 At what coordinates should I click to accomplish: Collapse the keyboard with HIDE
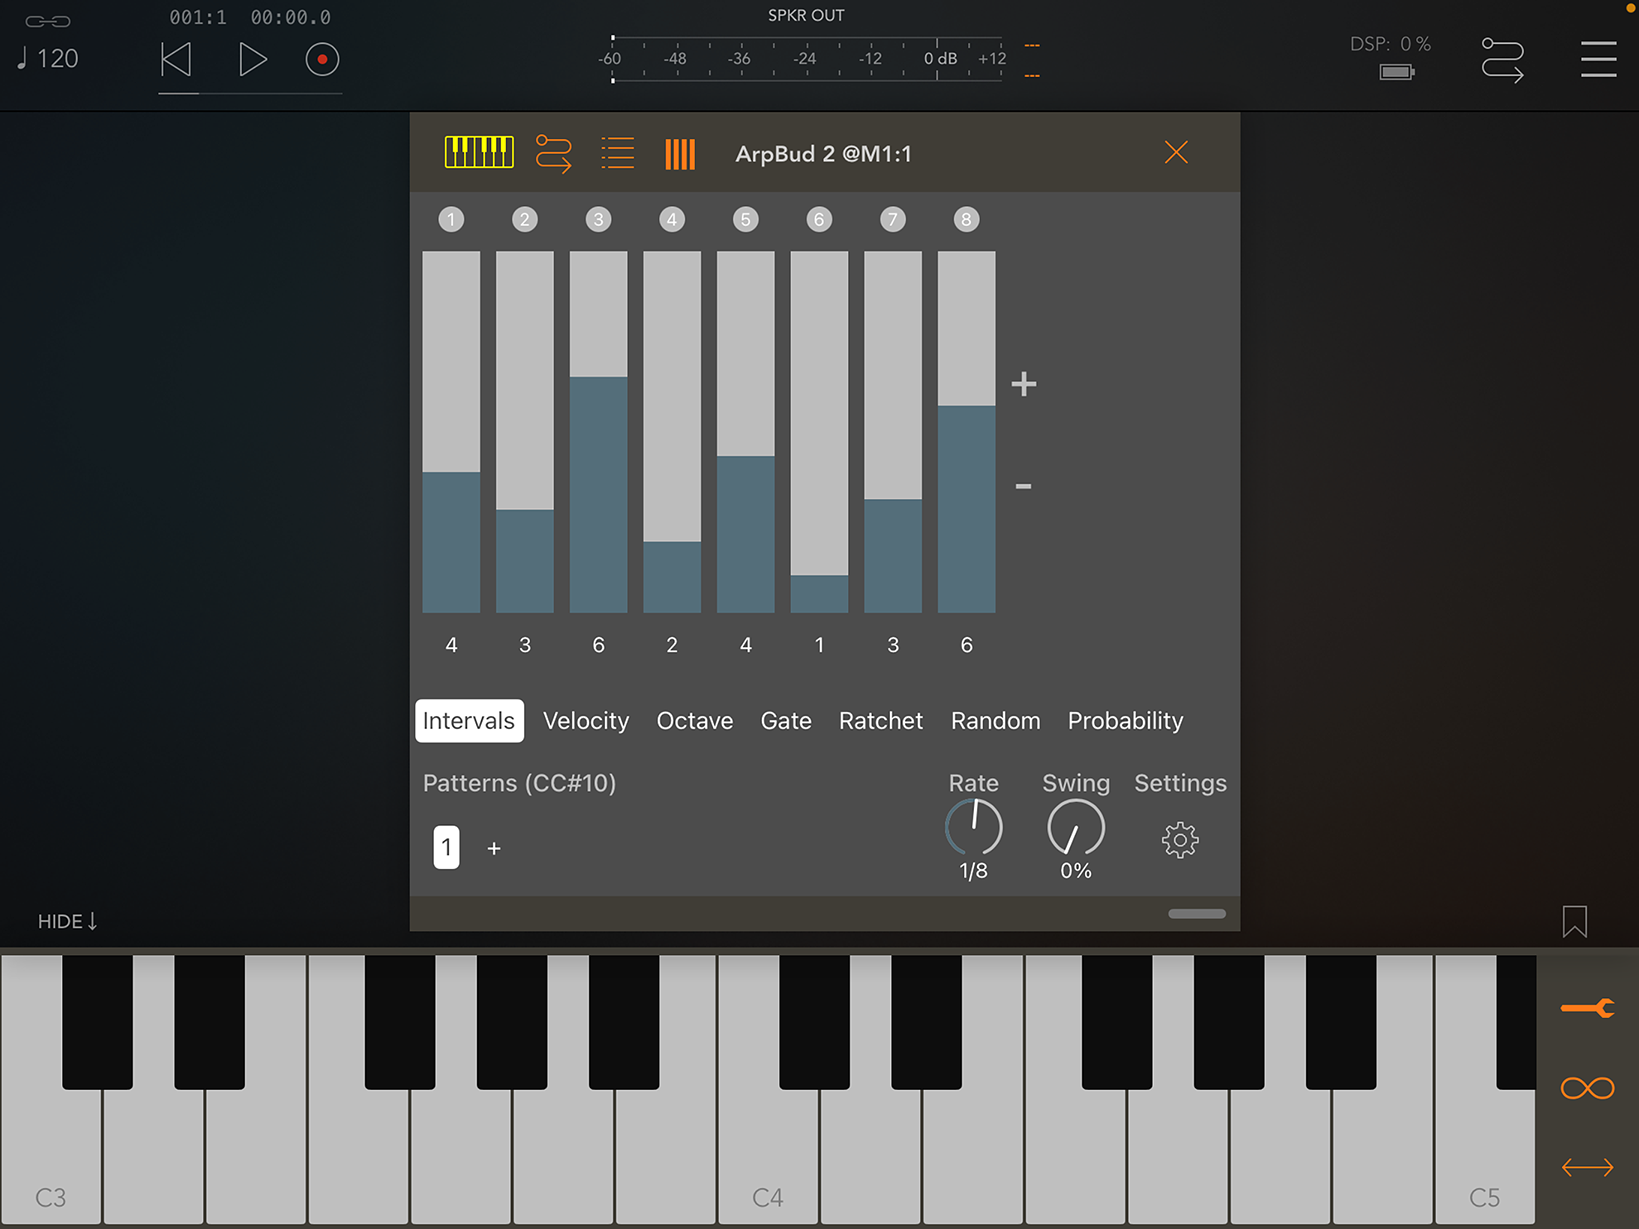[x=67, y=921]
